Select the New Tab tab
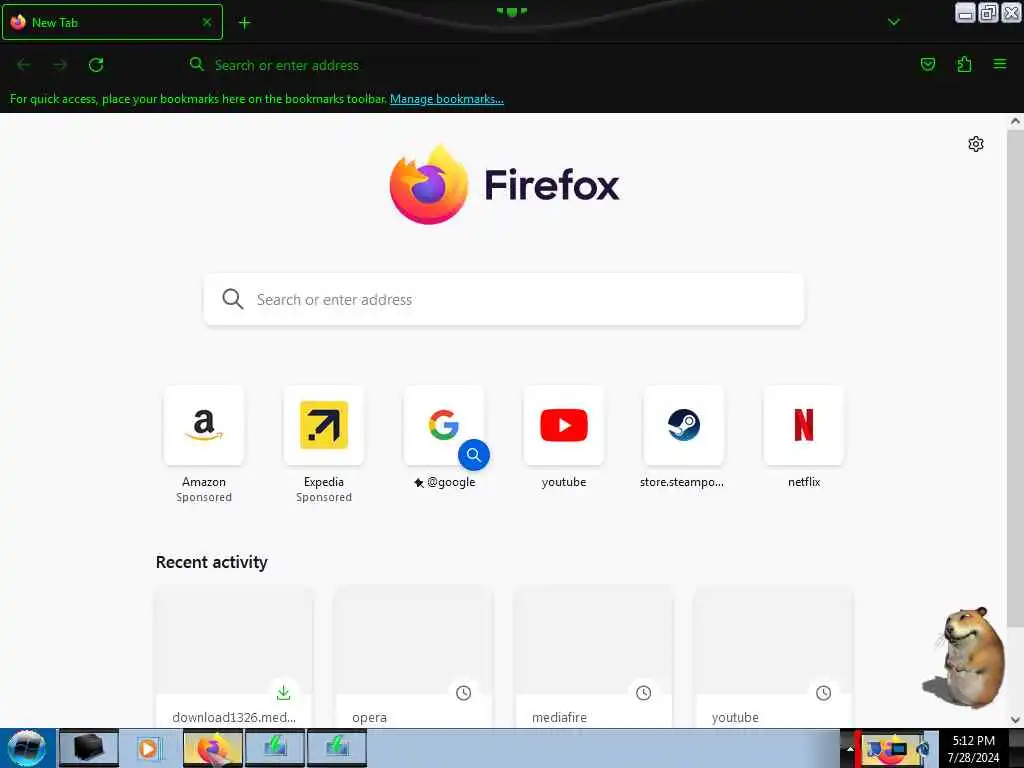 (x=112, y=22)
